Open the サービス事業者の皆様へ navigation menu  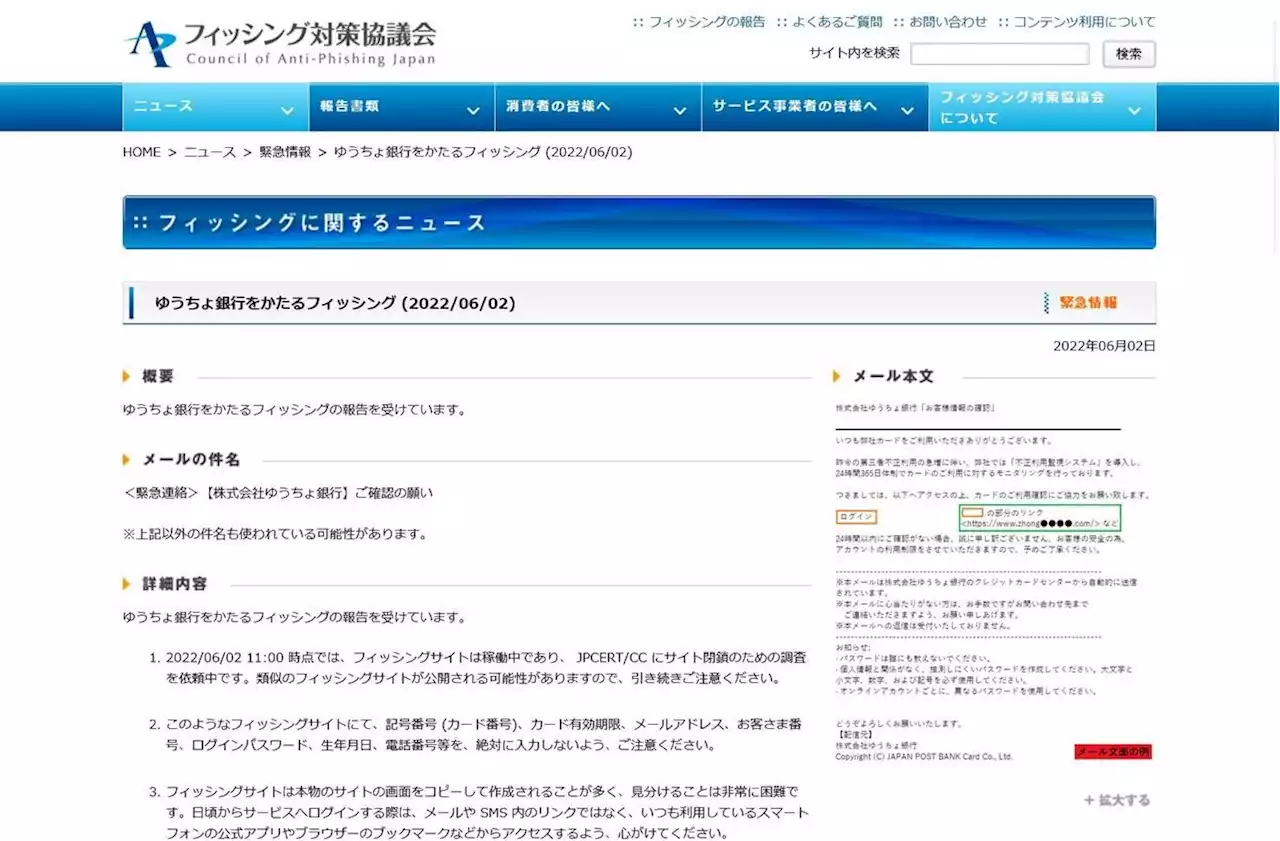(814, 107)
